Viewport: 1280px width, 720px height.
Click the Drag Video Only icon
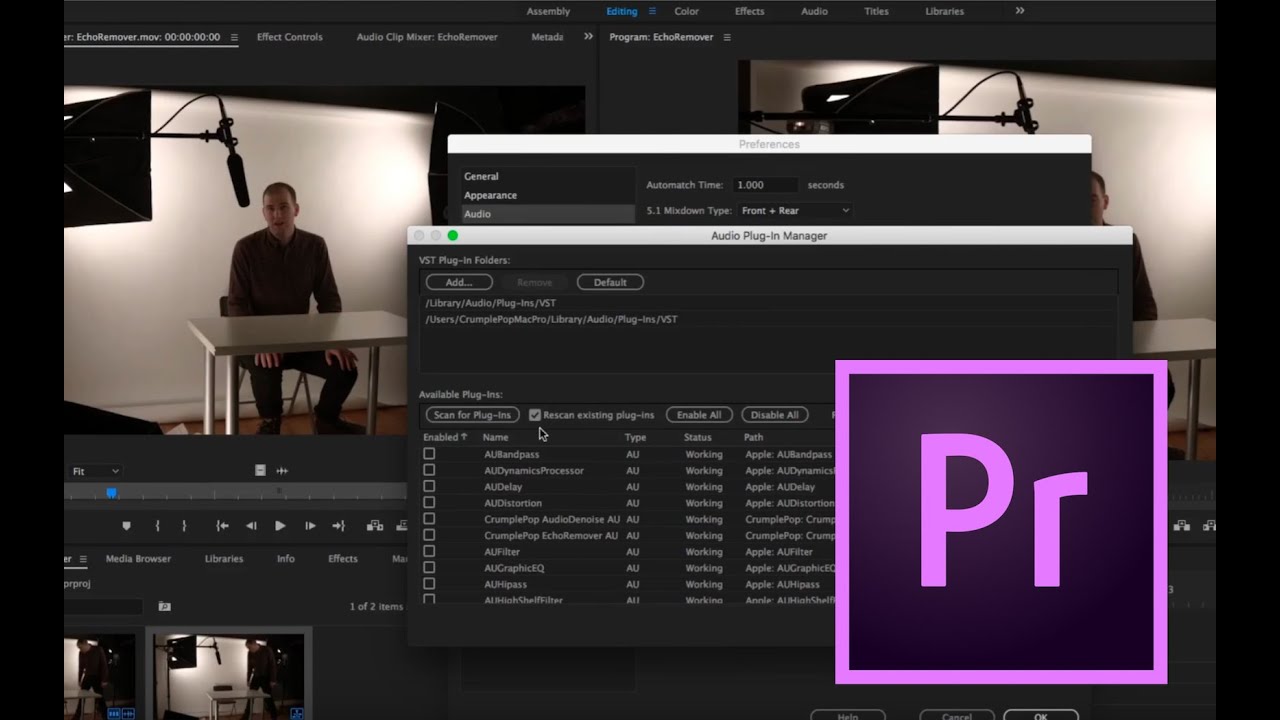(260, 470)
